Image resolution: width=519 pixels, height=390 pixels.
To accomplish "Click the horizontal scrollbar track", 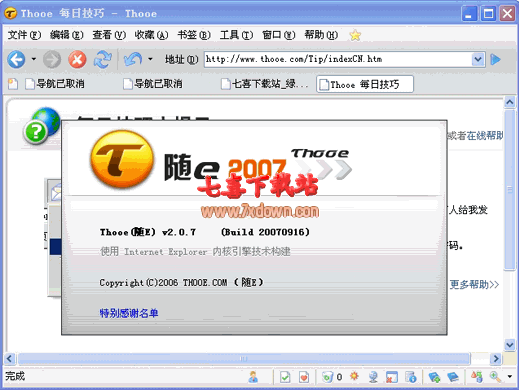I will [480, 359].
